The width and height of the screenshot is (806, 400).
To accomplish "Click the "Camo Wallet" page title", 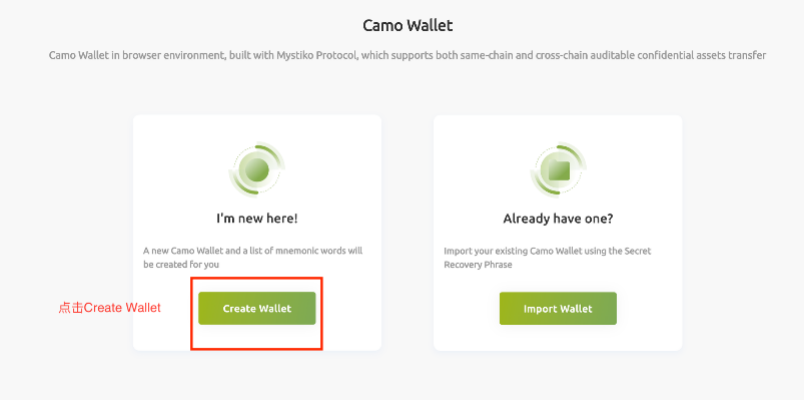I will [400, 25].
